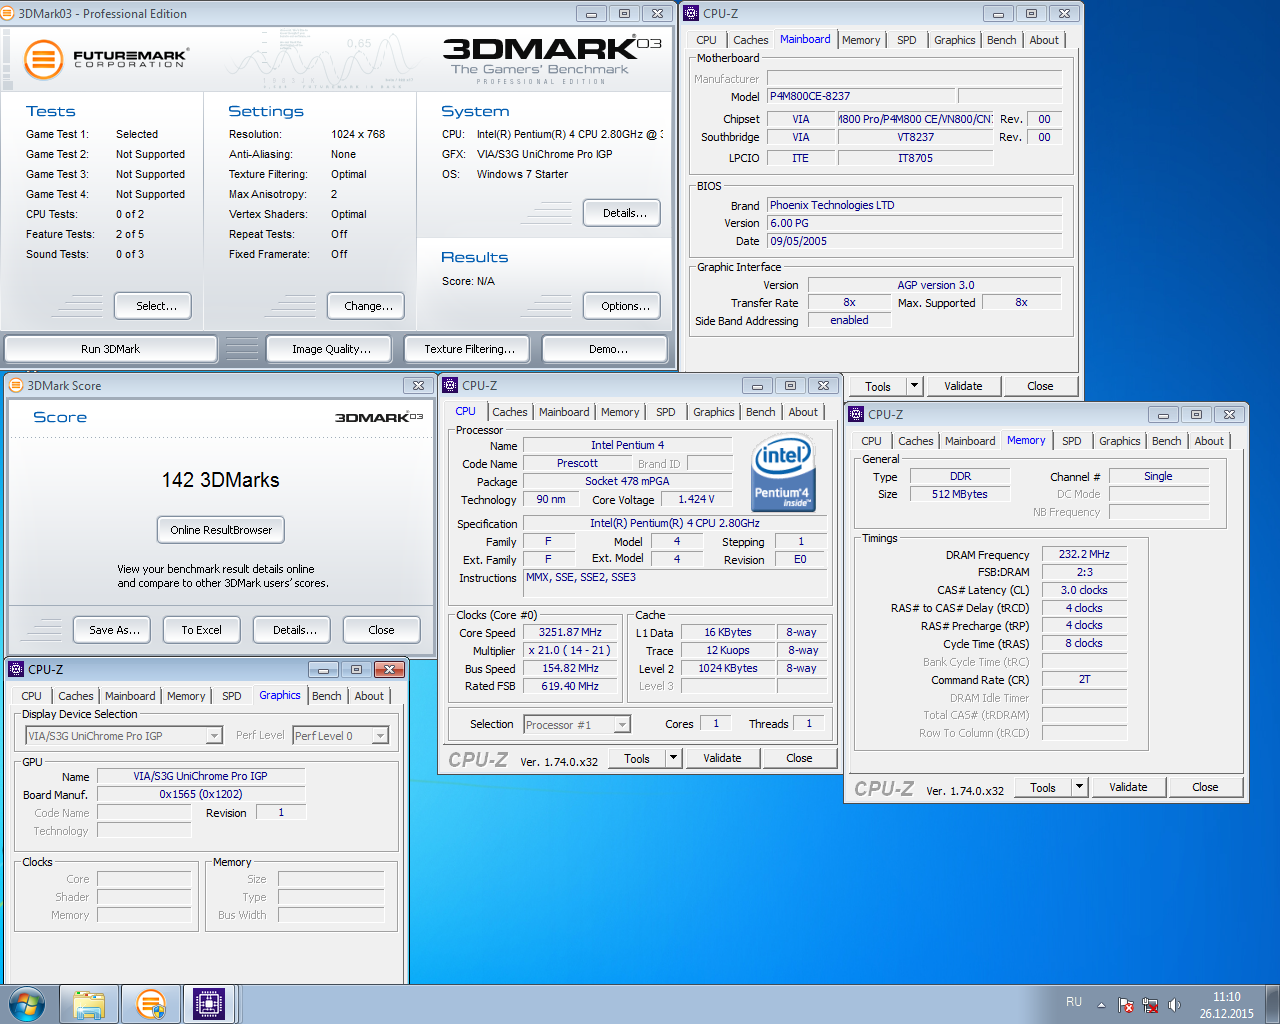Switch to Caches tab in Mainboard CPU-Z window

[x=750, y=40]
